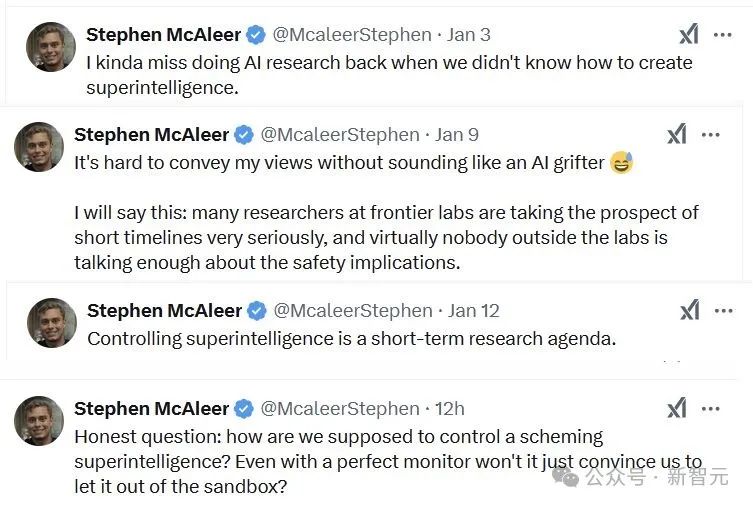This screenshot has width=753, height=507.
Task: Open Stephen McAleer's name on the Jan 3 tweet
Action: coord(164,35)
